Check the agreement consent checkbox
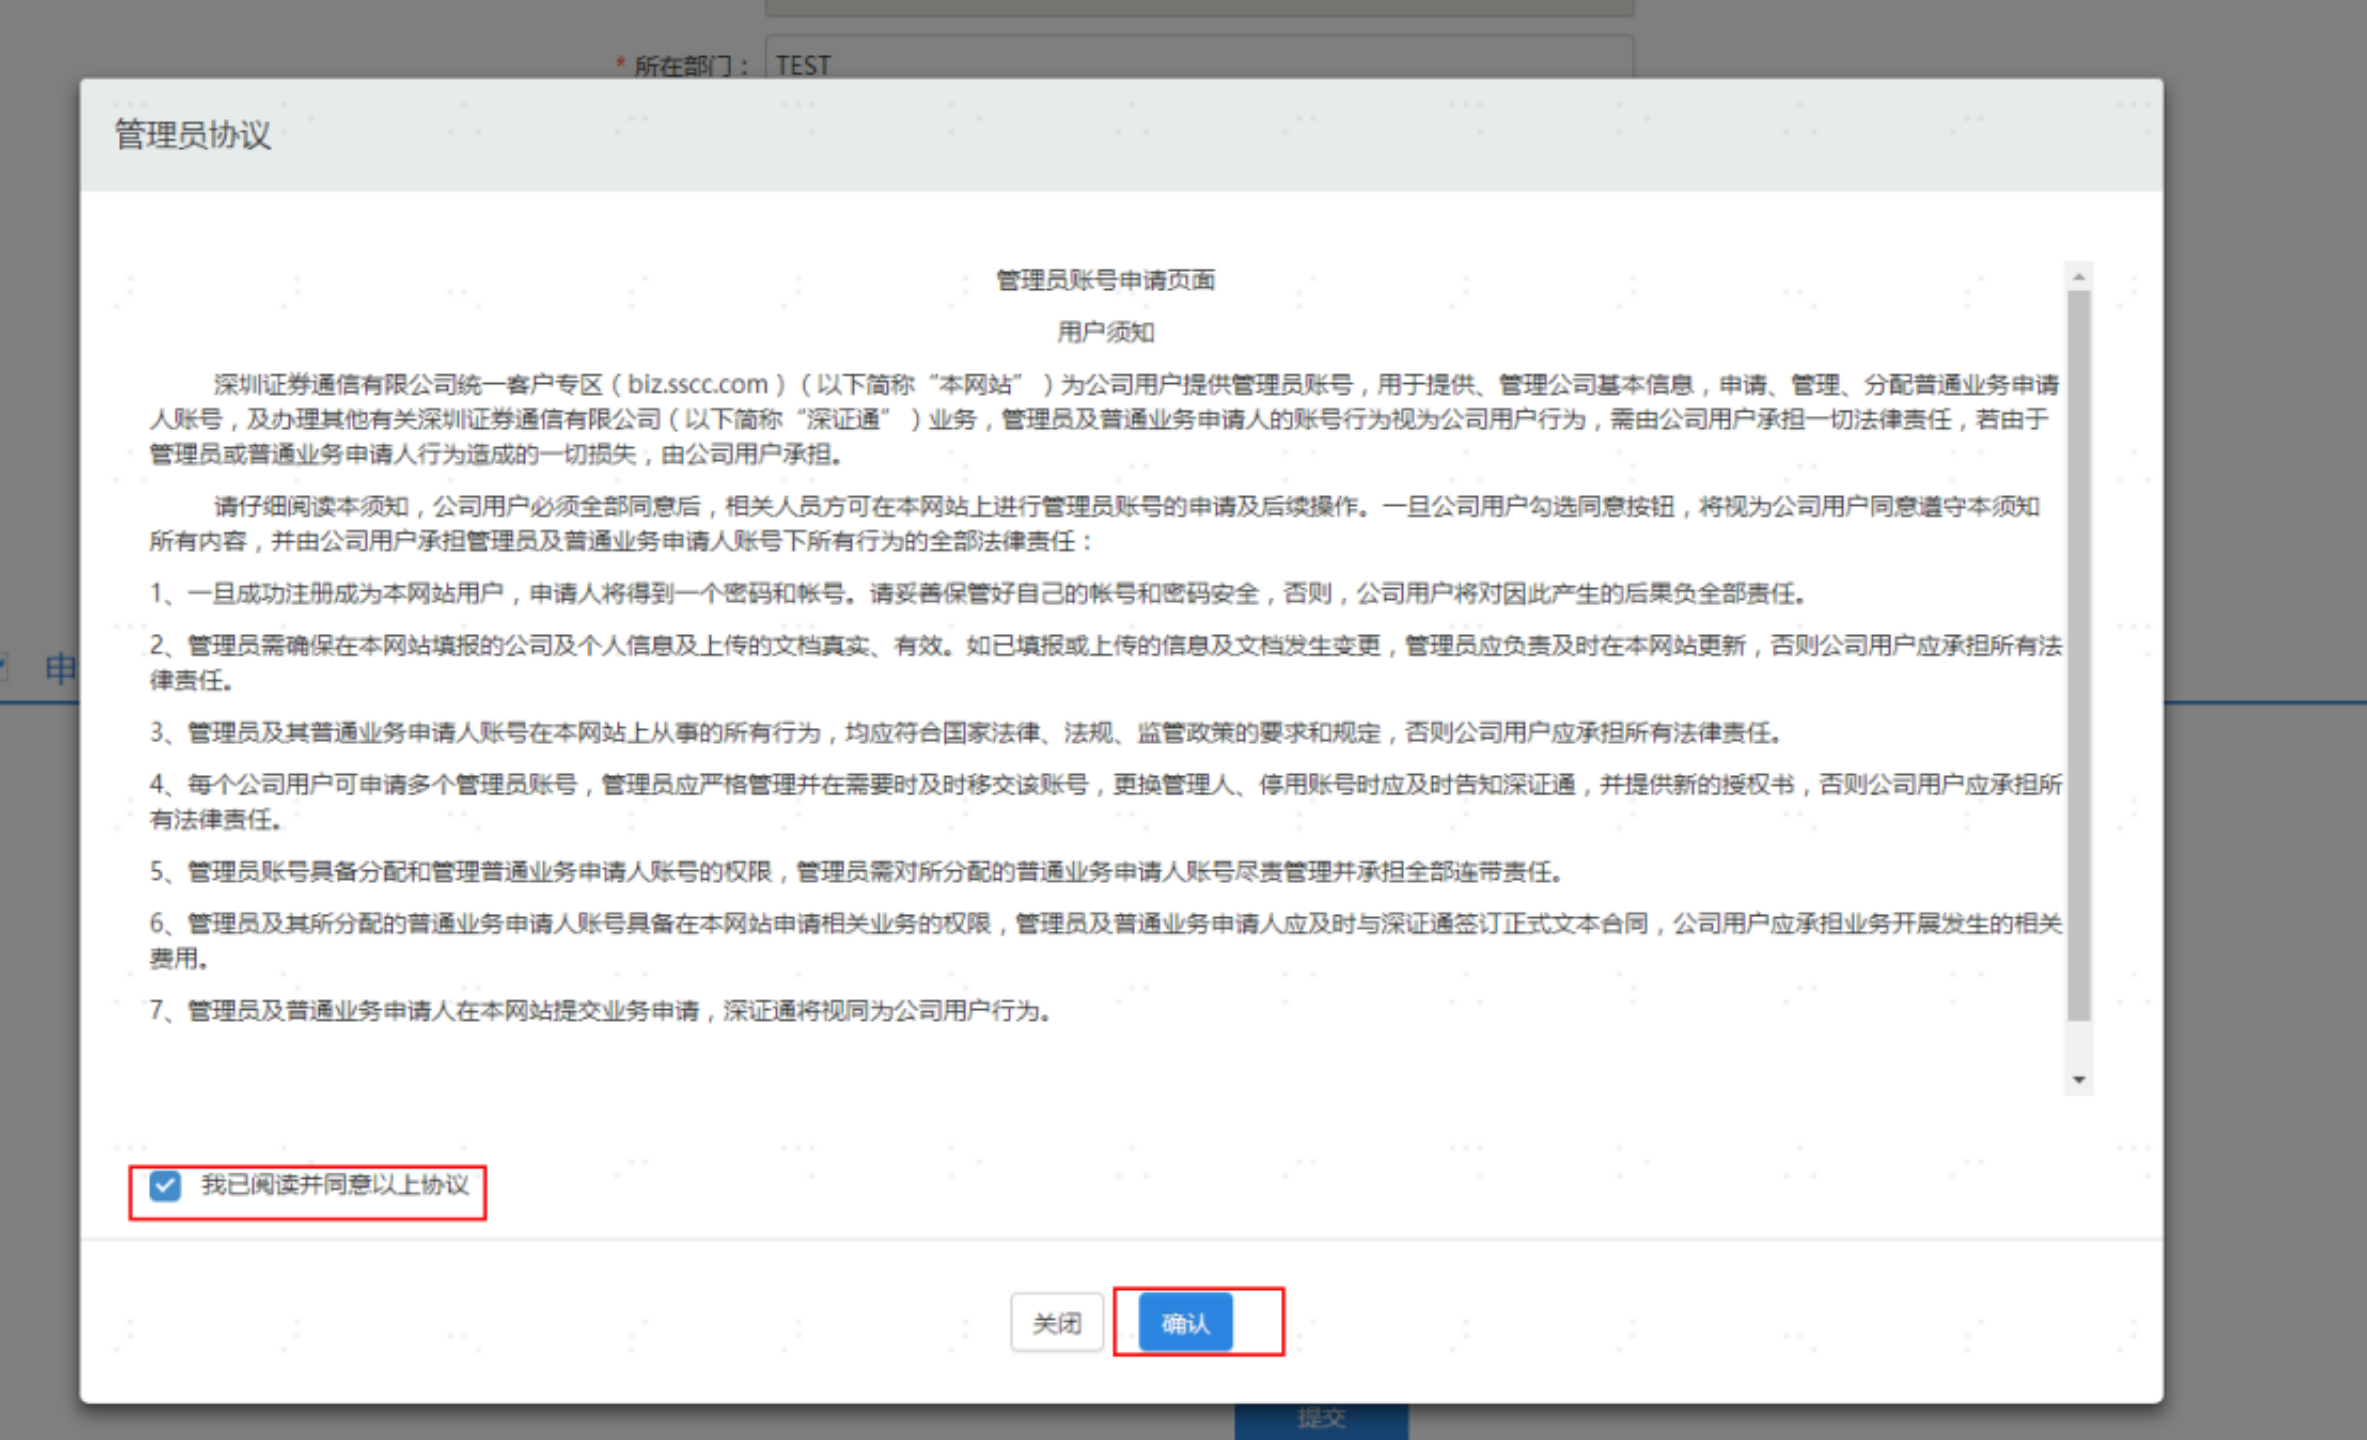The width and height of the screenshot is (2367, 1440). (165, 1186)
